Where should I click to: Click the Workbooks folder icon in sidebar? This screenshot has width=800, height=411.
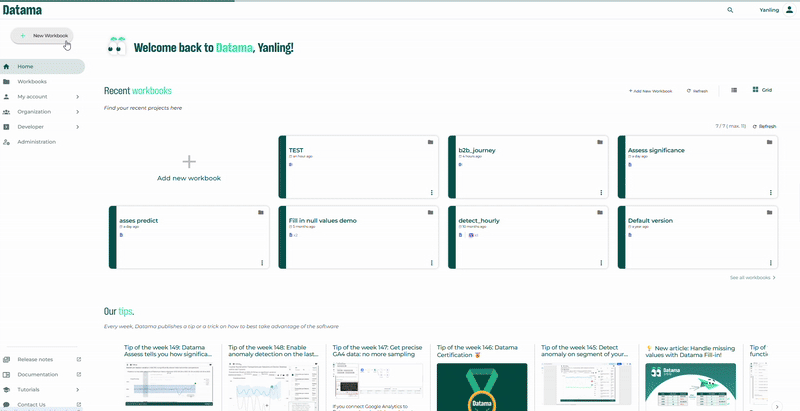[x=6, y=82]
